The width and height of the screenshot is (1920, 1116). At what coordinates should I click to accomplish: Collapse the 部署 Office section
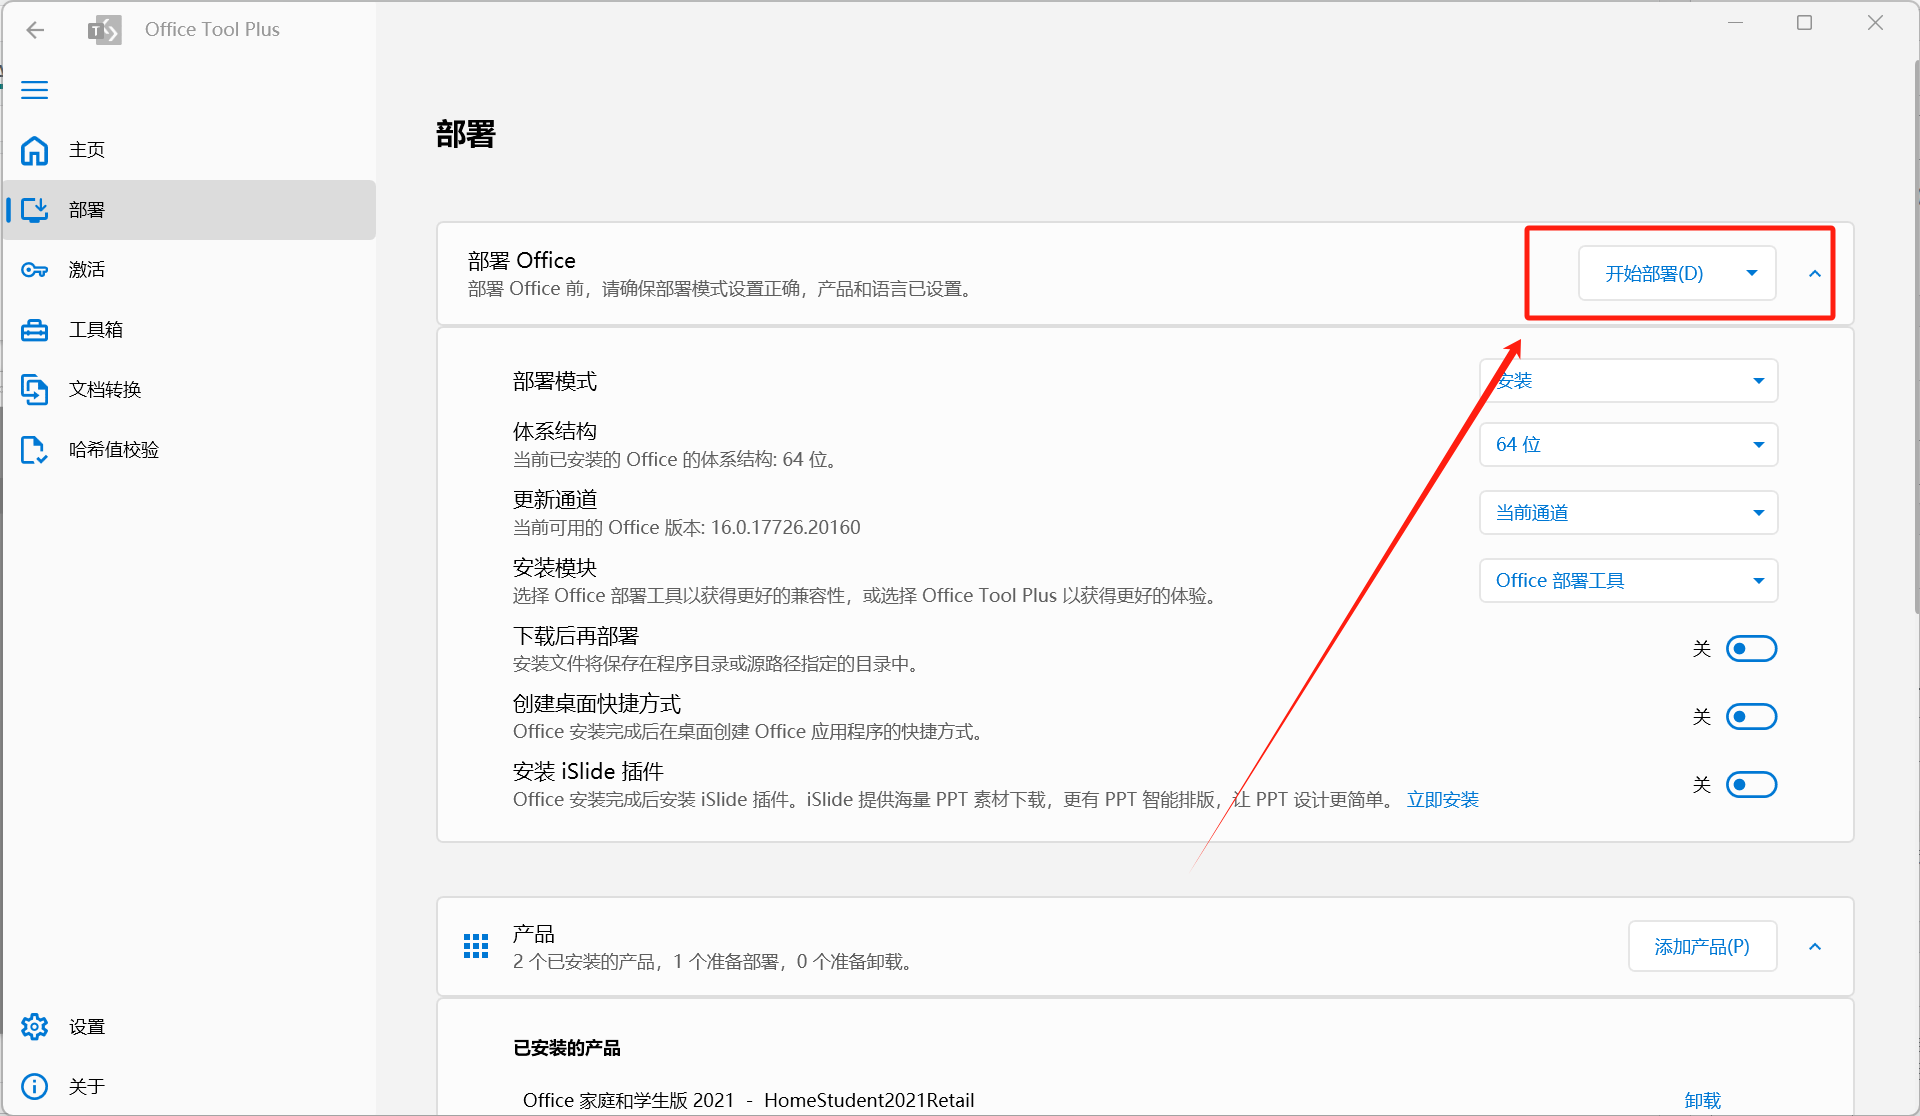(1815, 274)
